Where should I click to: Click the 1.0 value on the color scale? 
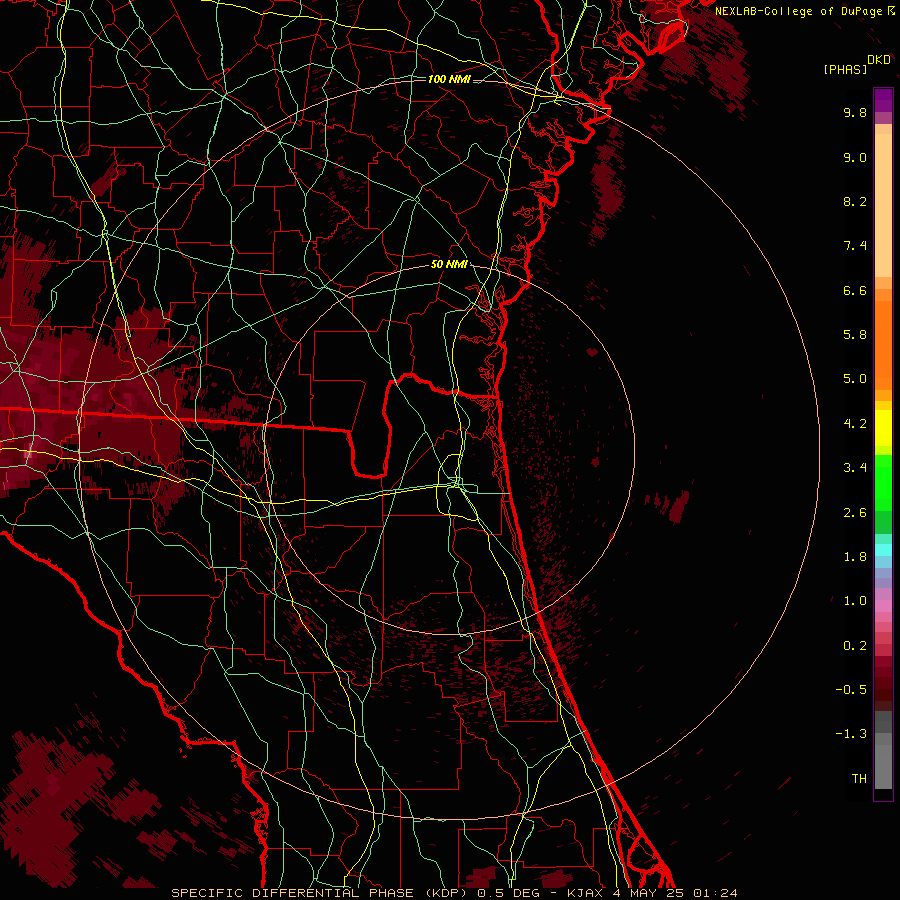[x=855, y=601]
